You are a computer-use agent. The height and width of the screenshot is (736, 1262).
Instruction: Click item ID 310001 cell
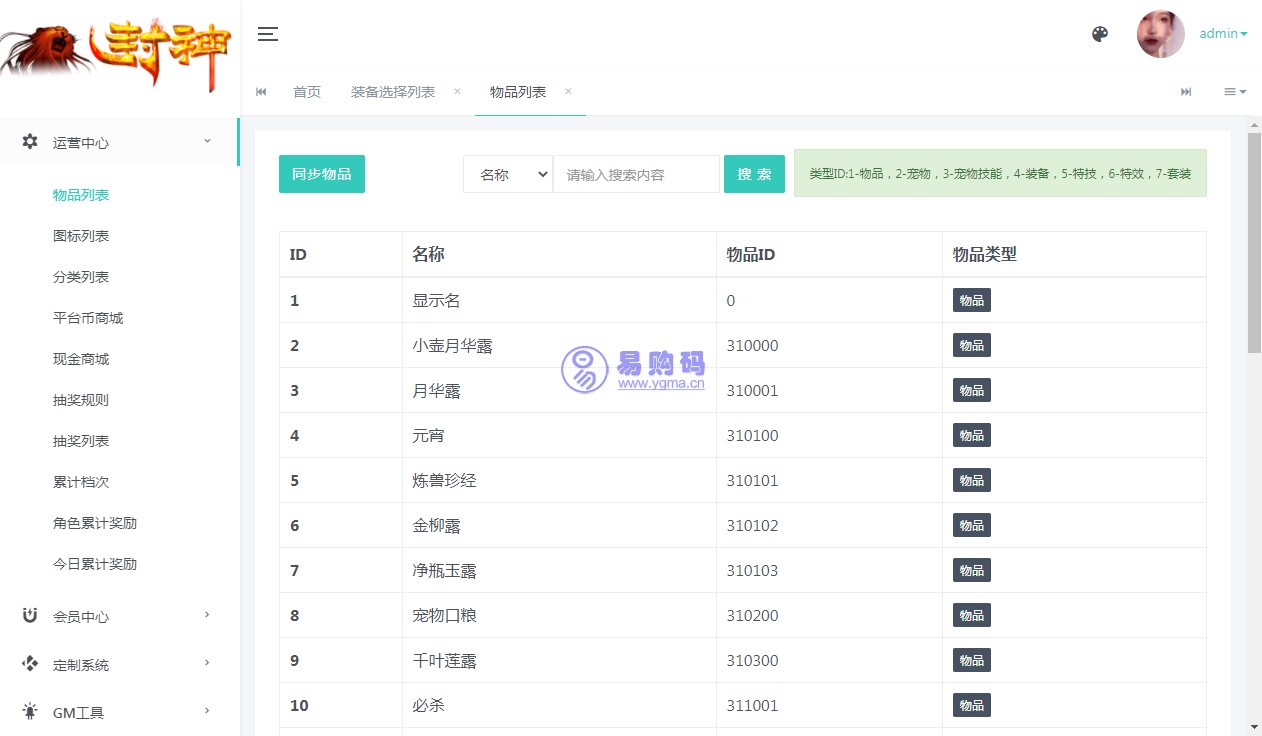(829, 390)
